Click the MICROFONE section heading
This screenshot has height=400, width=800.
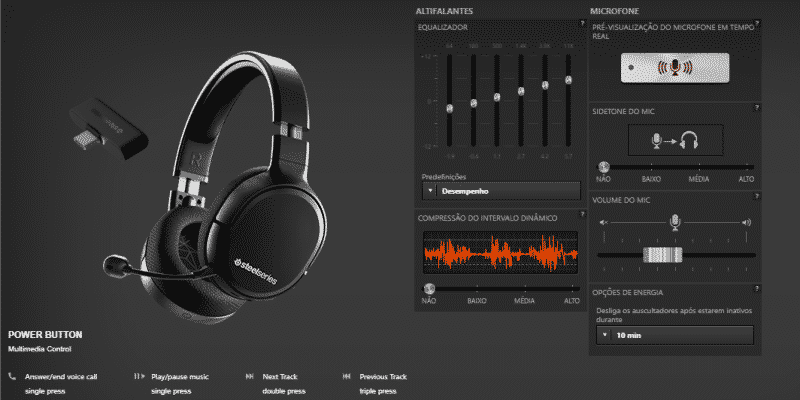click(615, 11)
